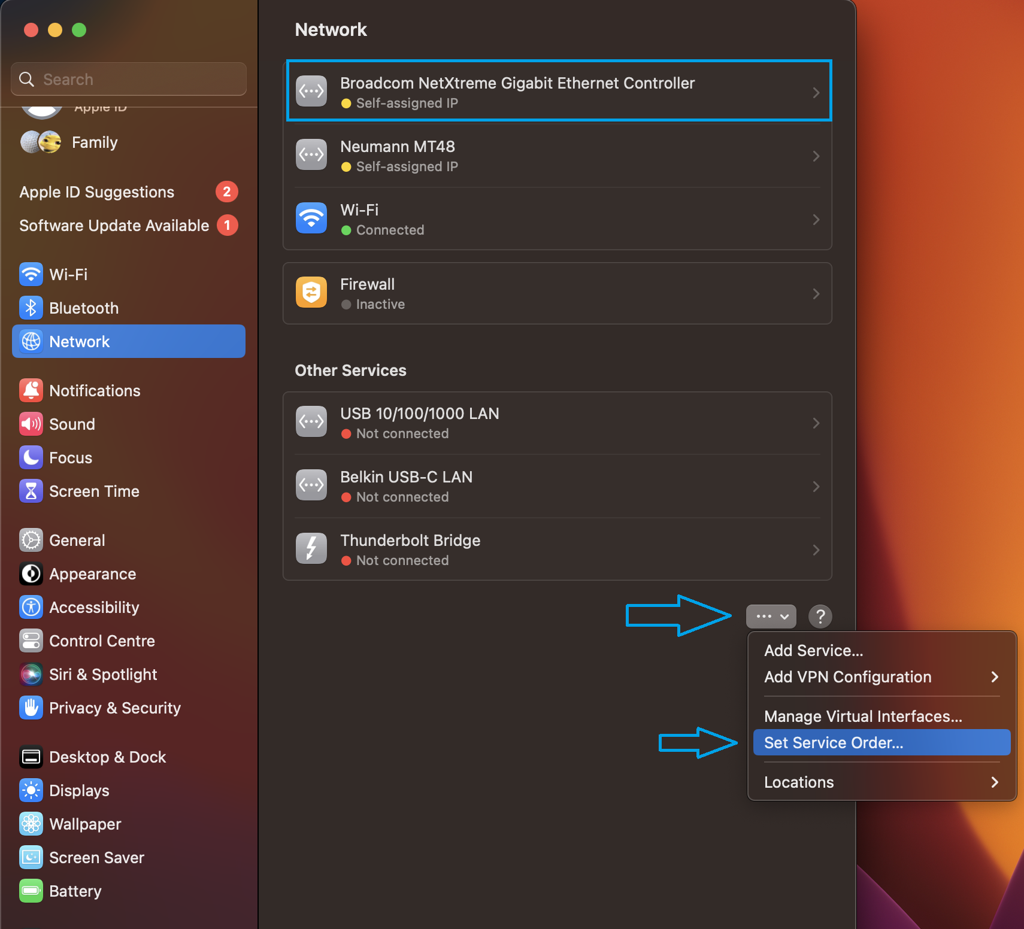Close the System Settings window
The height and width of the screenshot is (929, 1024).
click(31, 30)
